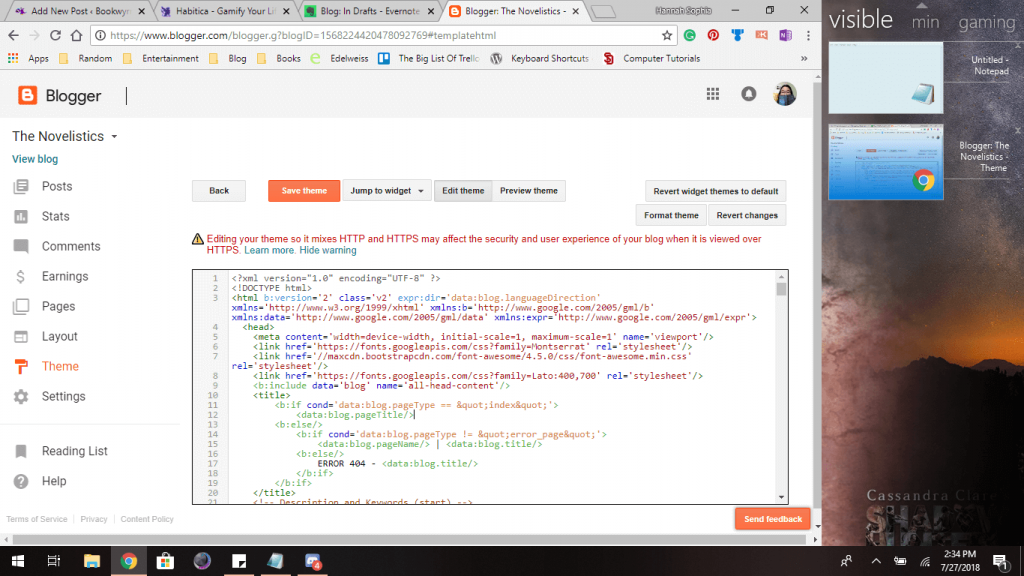This screenshot has height=576, width=1024.
Task: Click the Google apps grid icon
Action: pyautogui.click(x=713, y=94)
